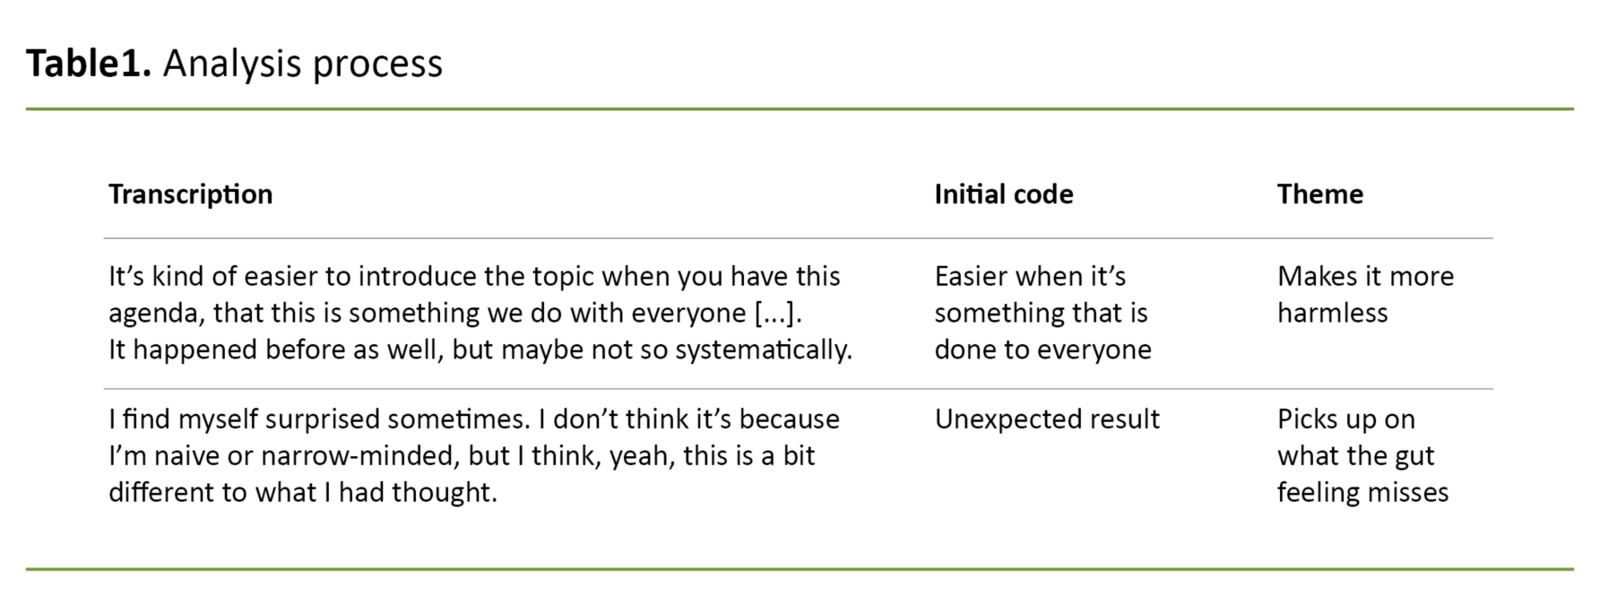
Task: Click the word "harmless" in Theme column
Action: click(x=1332, y=313)
